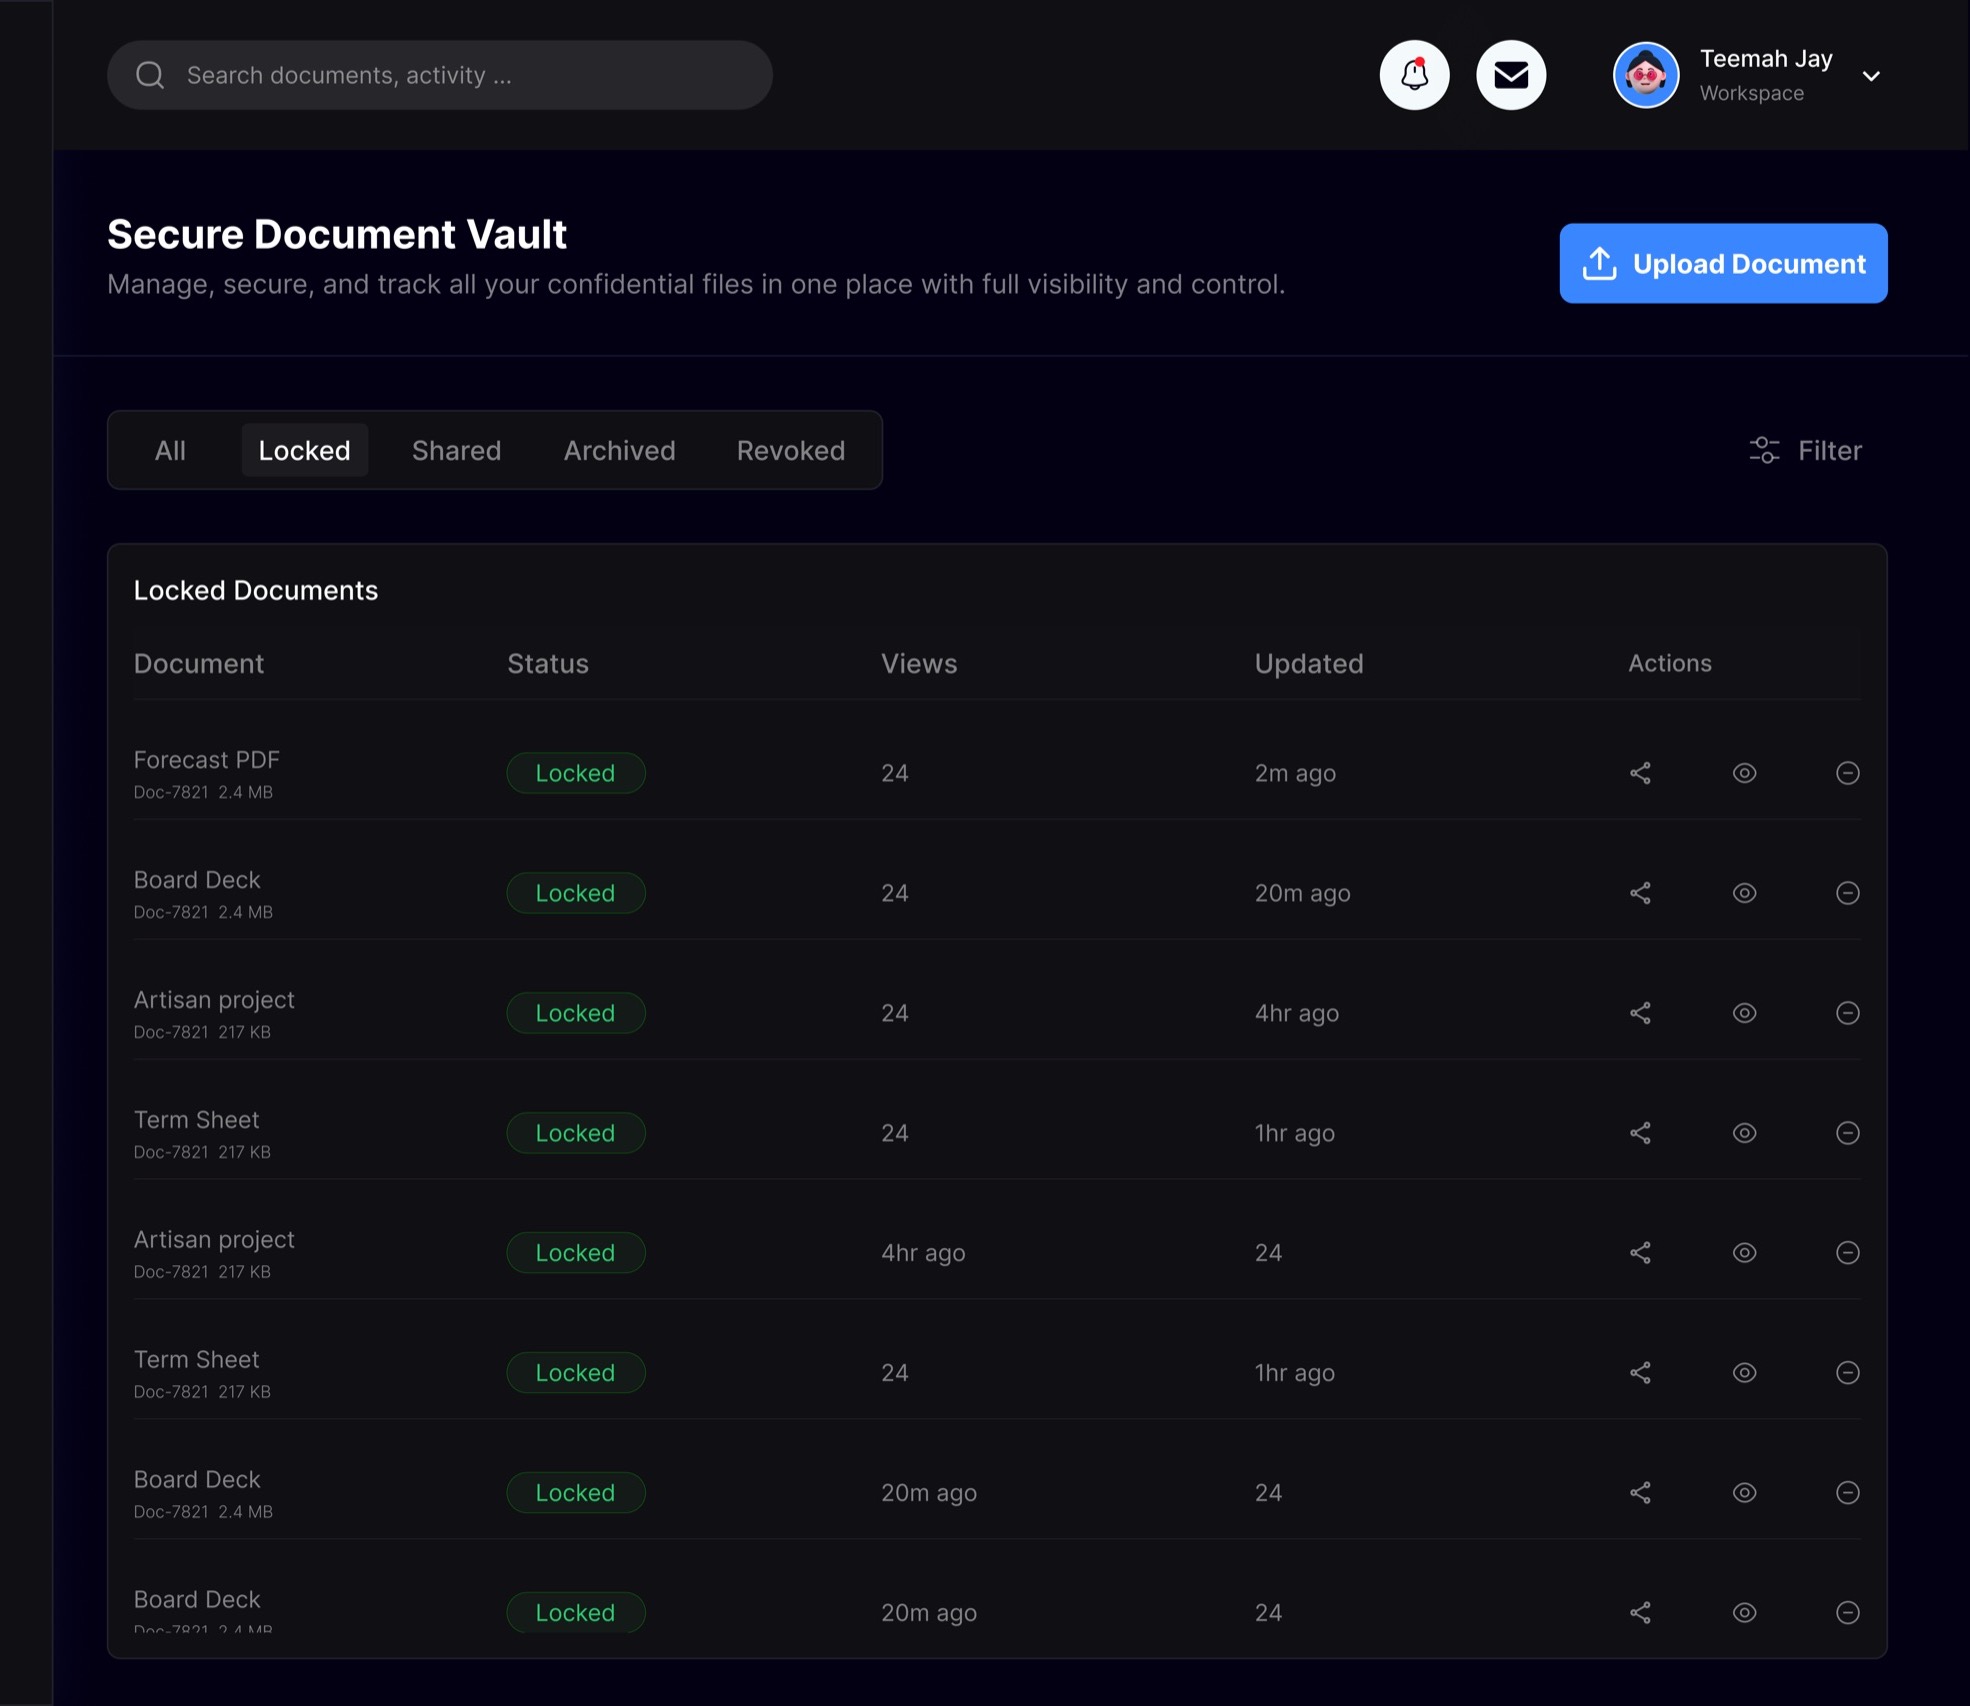Share the second Term Sheet row
The height and width of the screenshot is (1706, 1970).
pyautogui.click(x=1640, y=1373)
